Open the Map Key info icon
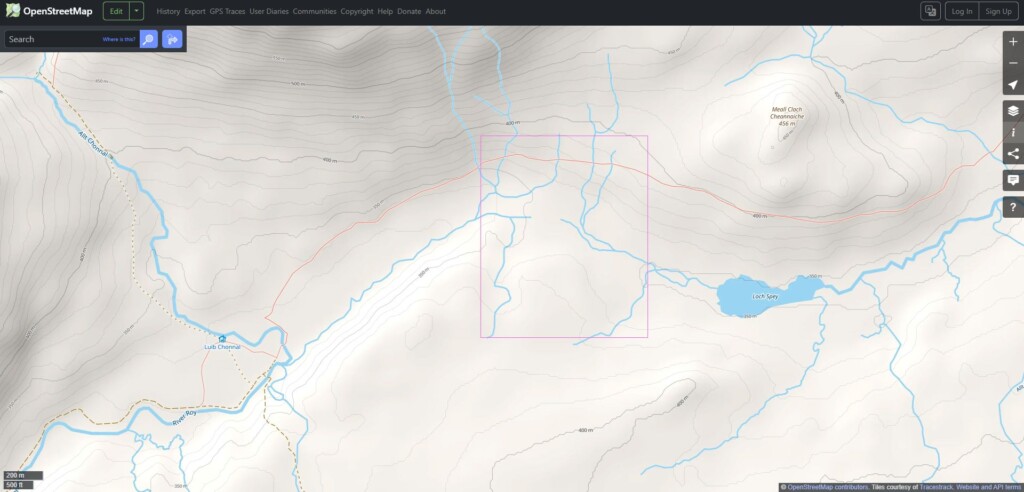This screenshot has height=492, width=1024. coord(1013,133)
